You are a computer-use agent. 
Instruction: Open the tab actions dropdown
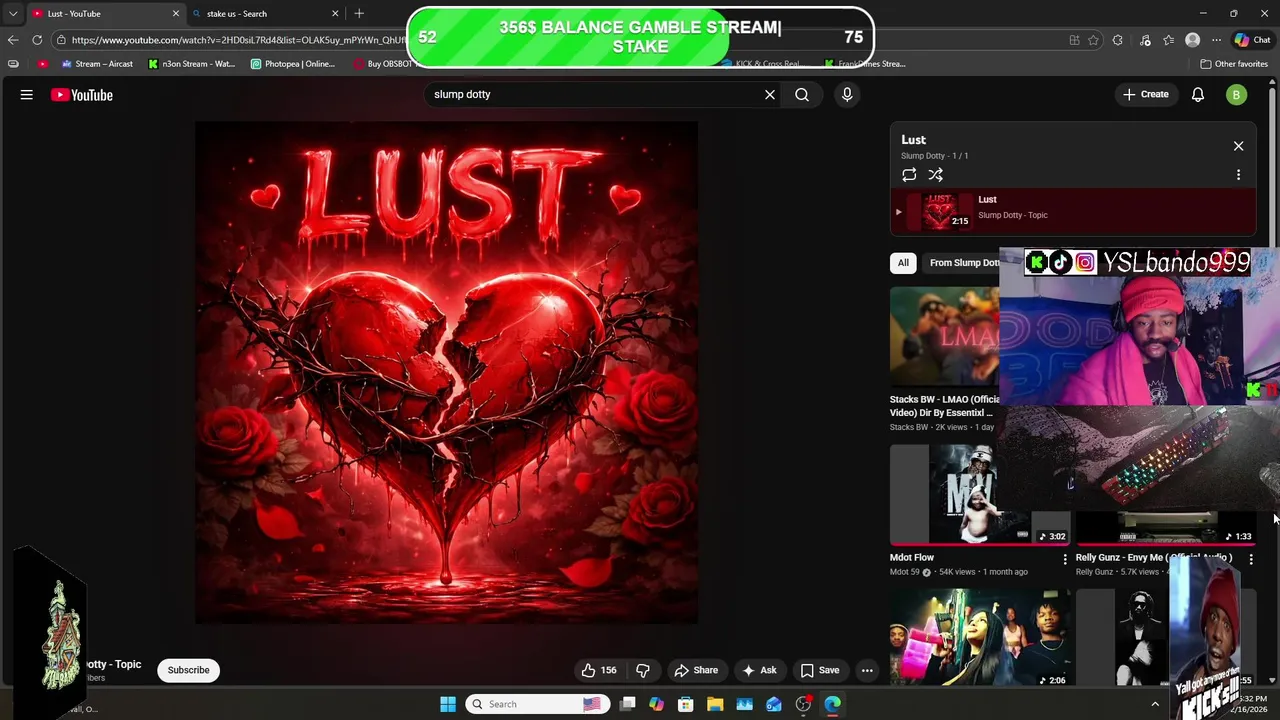point(13,14)
